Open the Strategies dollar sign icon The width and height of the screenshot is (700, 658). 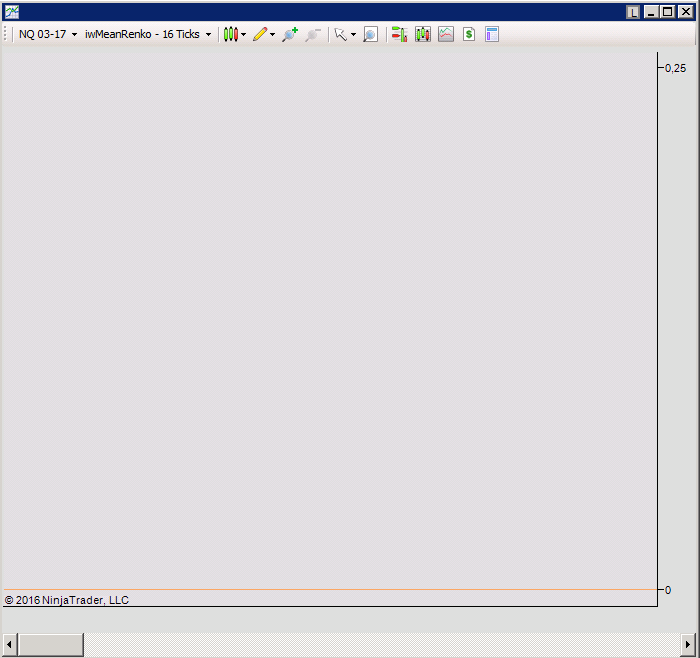click(x=469, y=34)
